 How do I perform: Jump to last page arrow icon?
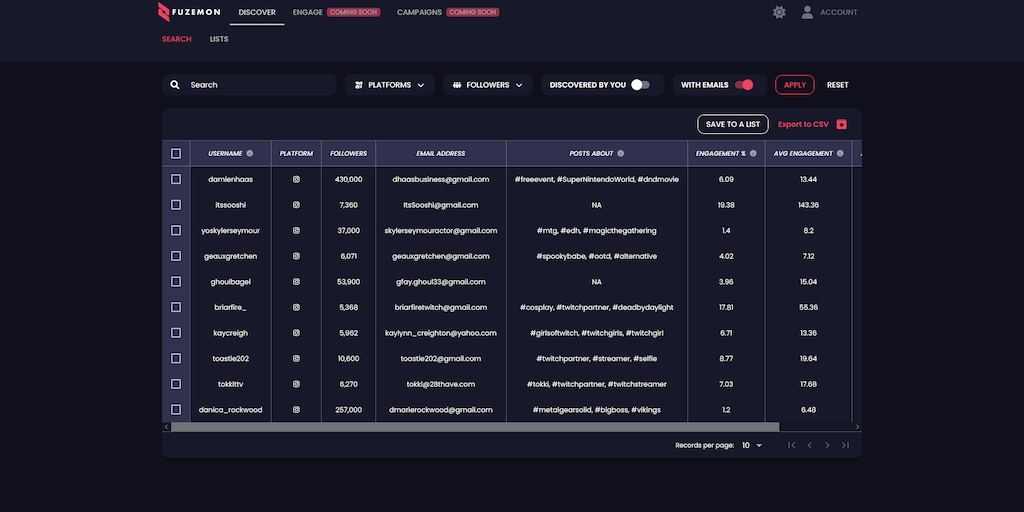point(845,445)
